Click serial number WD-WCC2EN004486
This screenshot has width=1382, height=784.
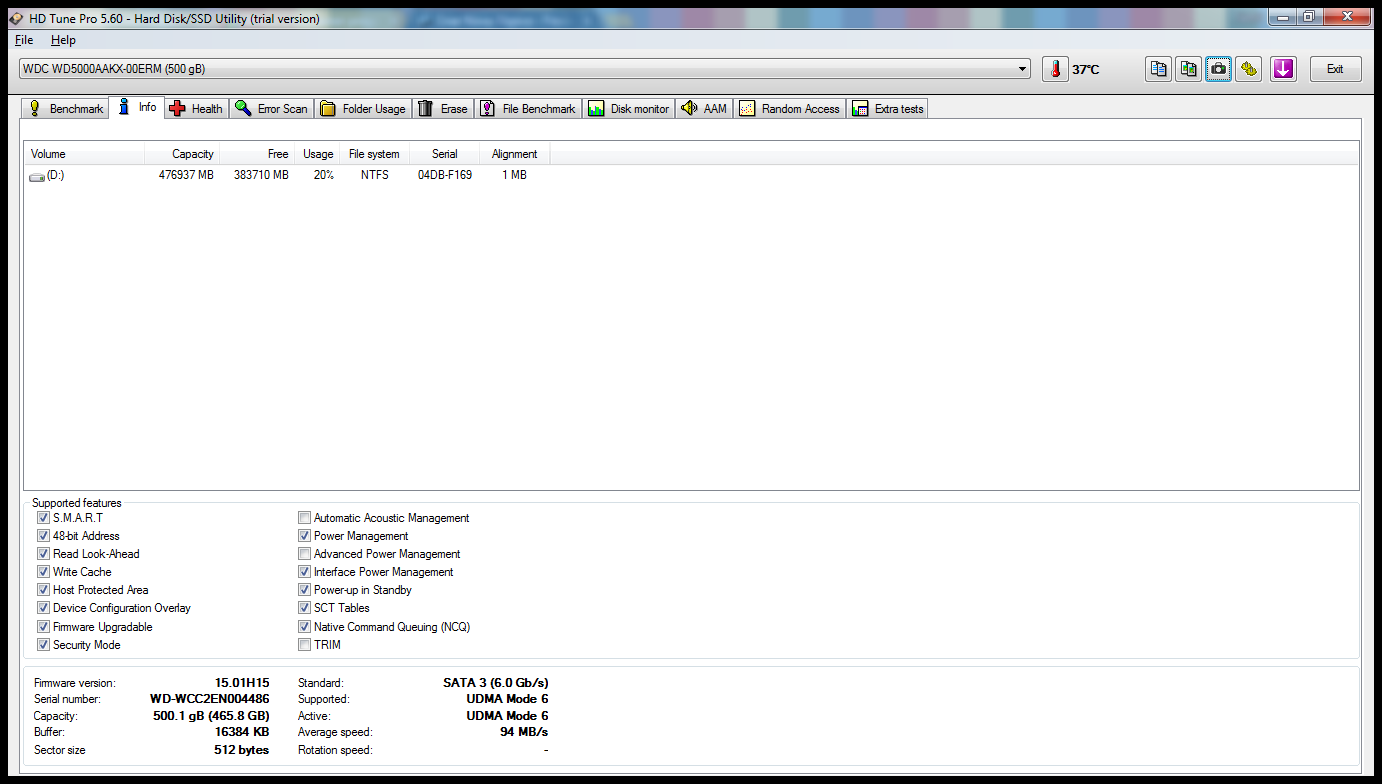pyautogui.click(x=209, y=699)
